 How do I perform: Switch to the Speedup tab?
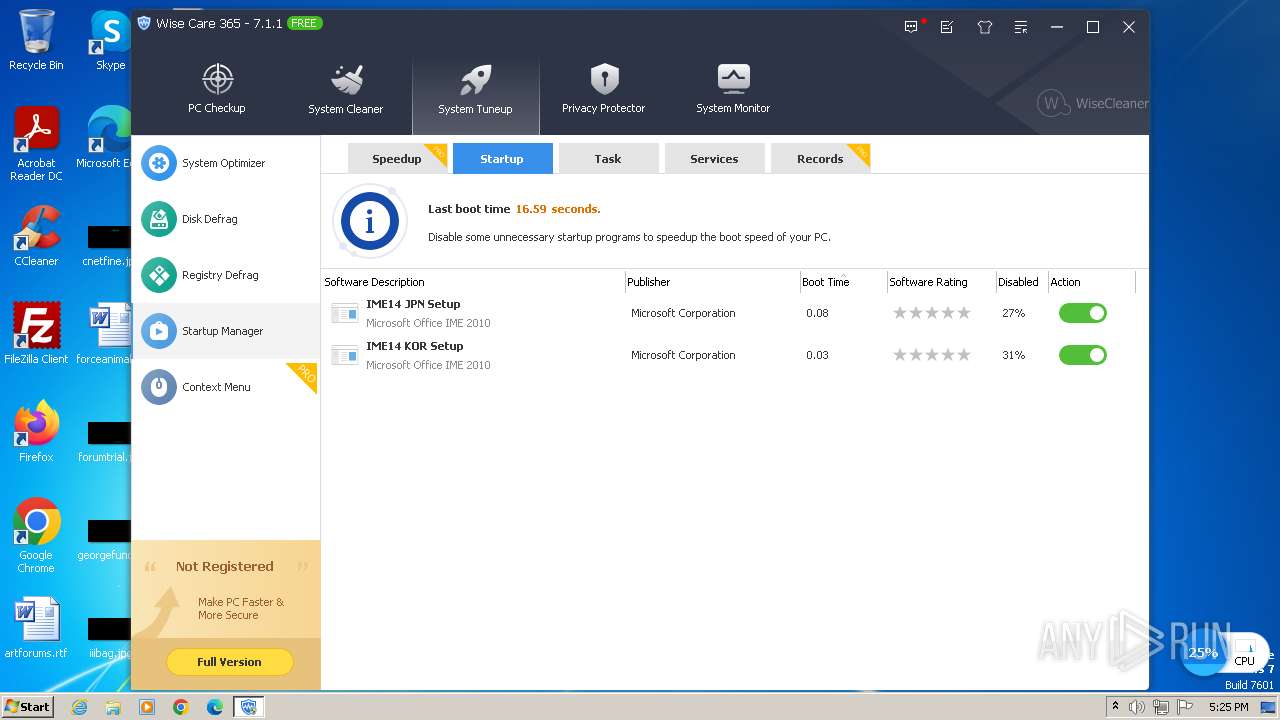397,159
